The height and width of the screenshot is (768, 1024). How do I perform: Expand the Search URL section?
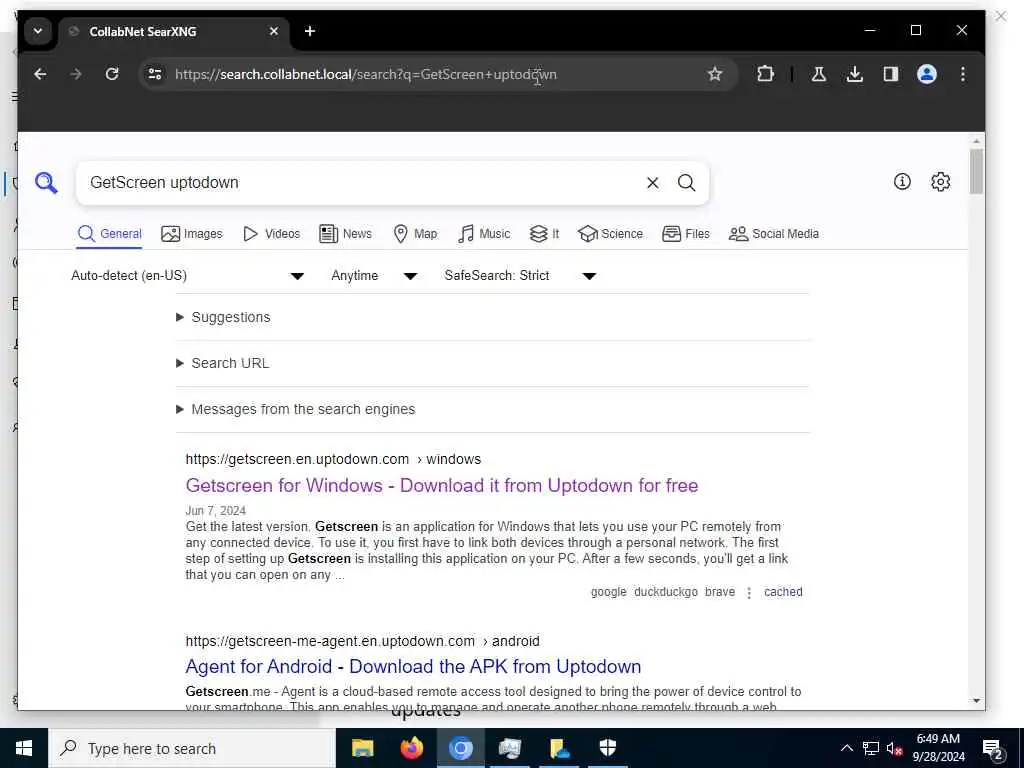(222, 363)
